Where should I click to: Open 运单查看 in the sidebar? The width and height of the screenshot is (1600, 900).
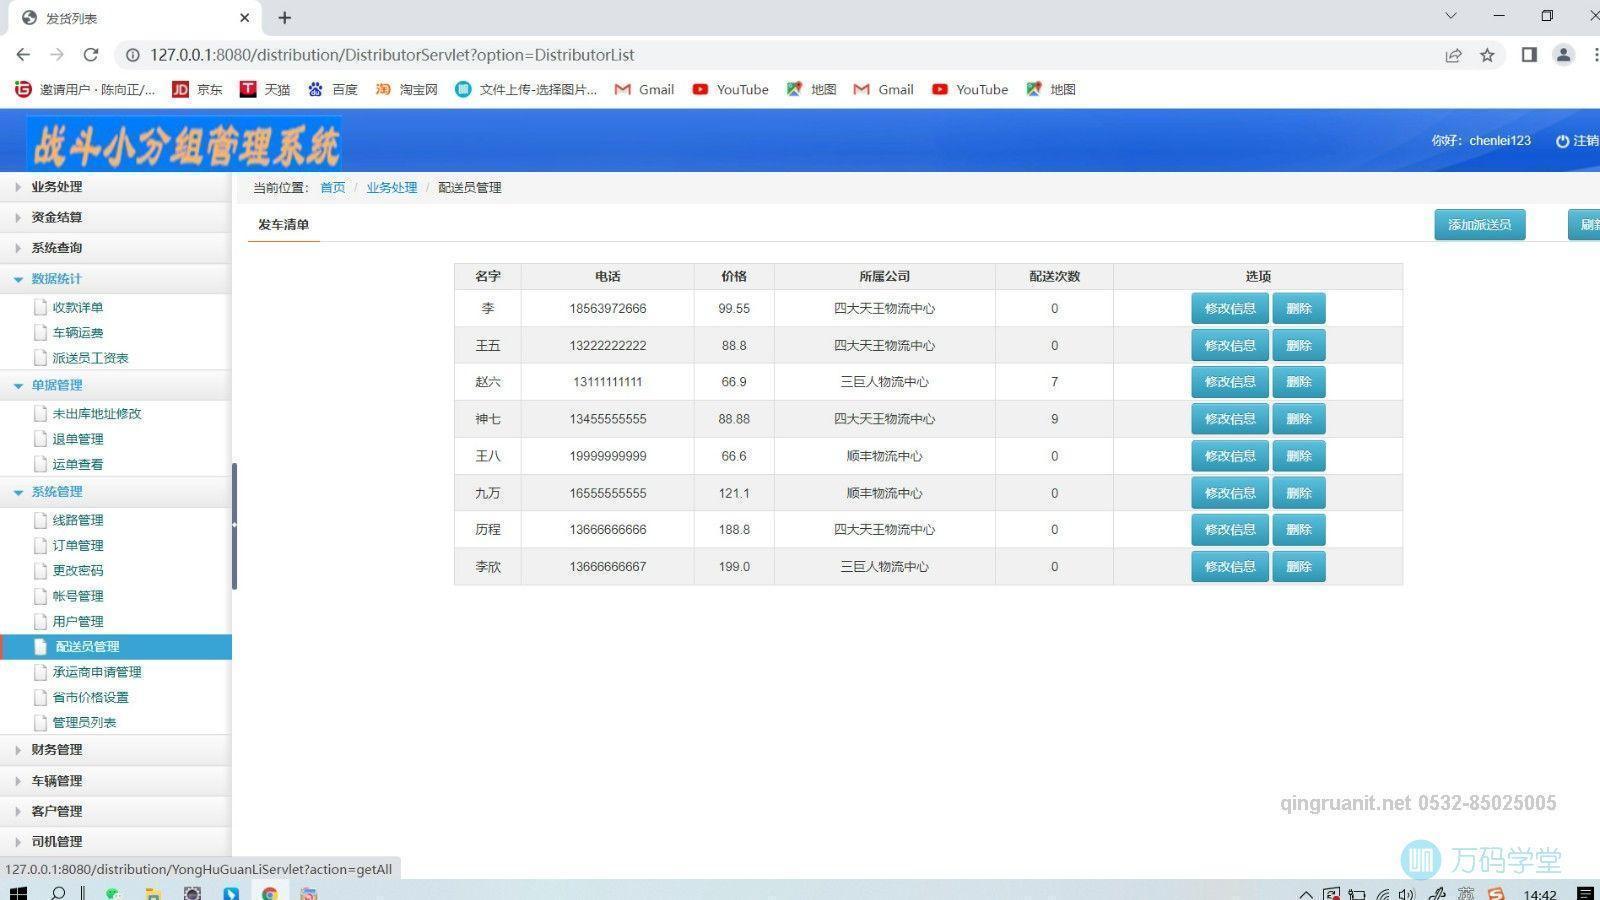(78, 464)
